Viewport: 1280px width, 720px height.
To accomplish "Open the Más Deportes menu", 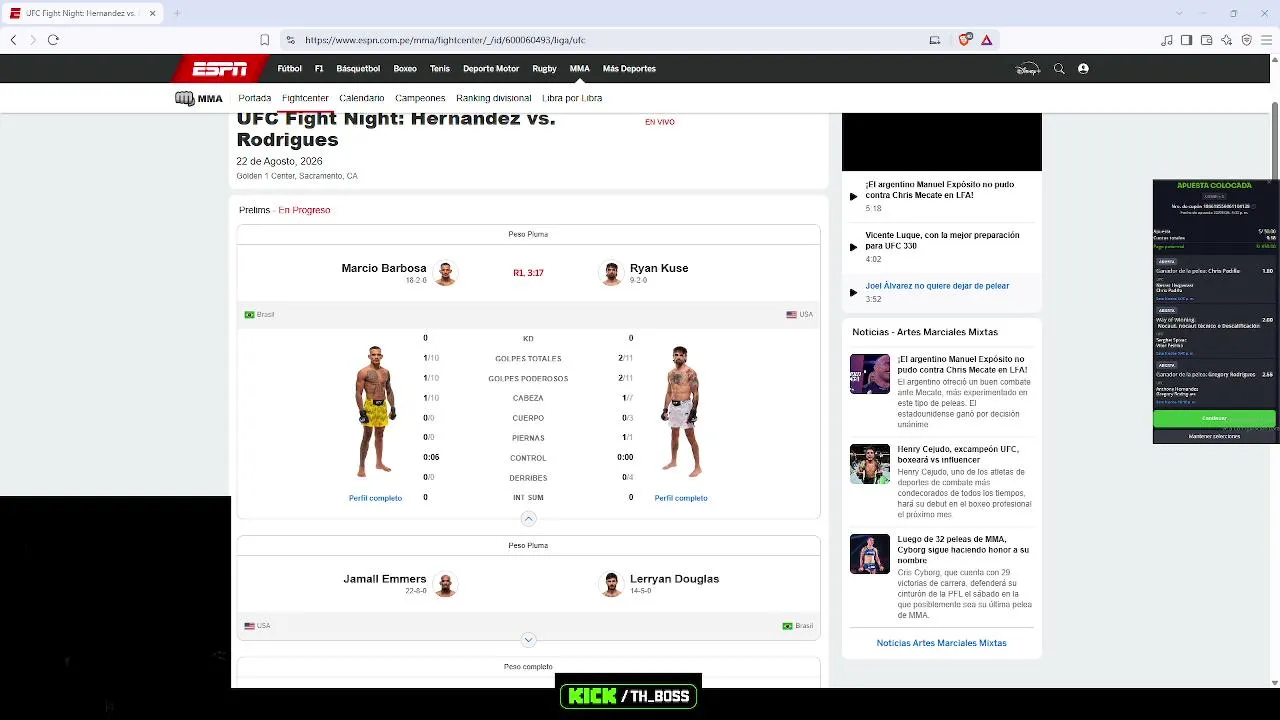I will click(x=629, y=69).
